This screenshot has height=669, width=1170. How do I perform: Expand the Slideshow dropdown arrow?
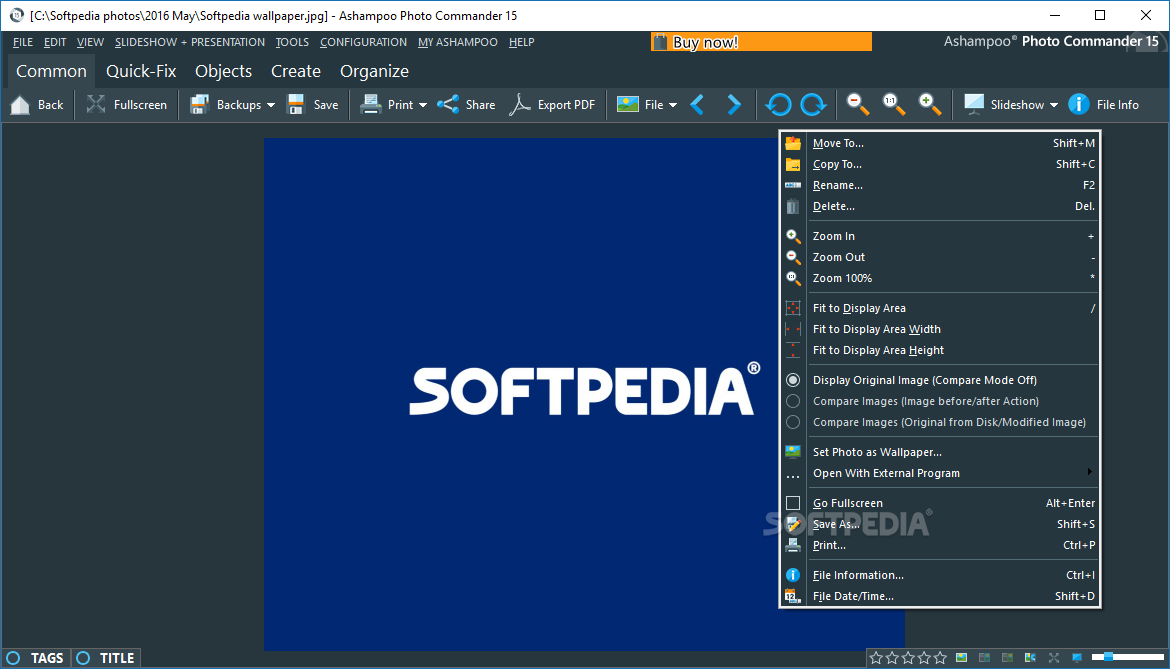pyautogui.click(x=1054, y=105)
